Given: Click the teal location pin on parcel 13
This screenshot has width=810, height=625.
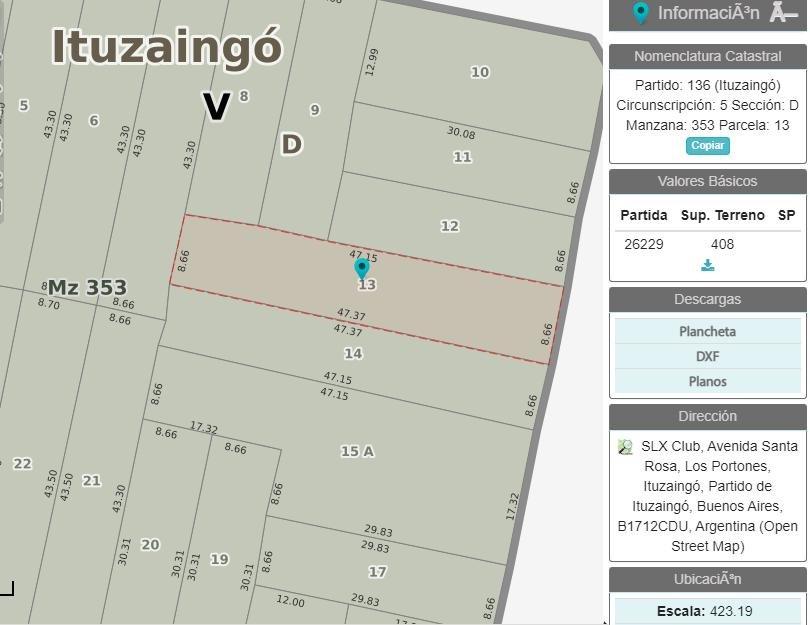Looking at the screenshot, I should tap(362, 267).
